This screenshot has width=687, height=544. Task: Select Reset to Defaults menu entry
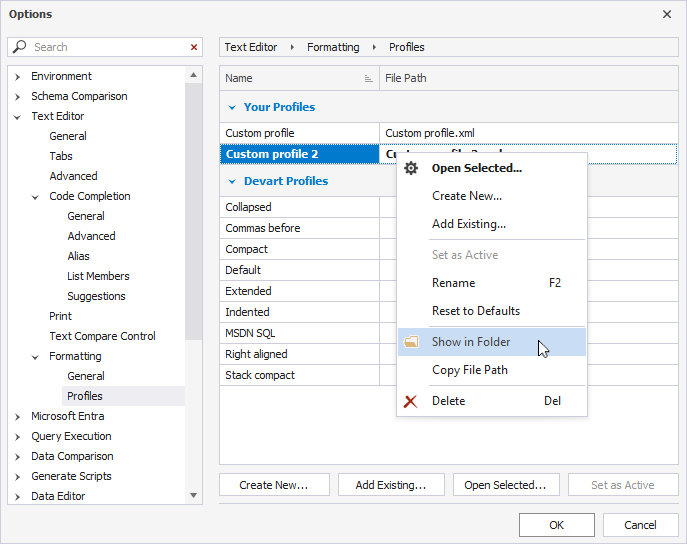[x=475, y=311]
